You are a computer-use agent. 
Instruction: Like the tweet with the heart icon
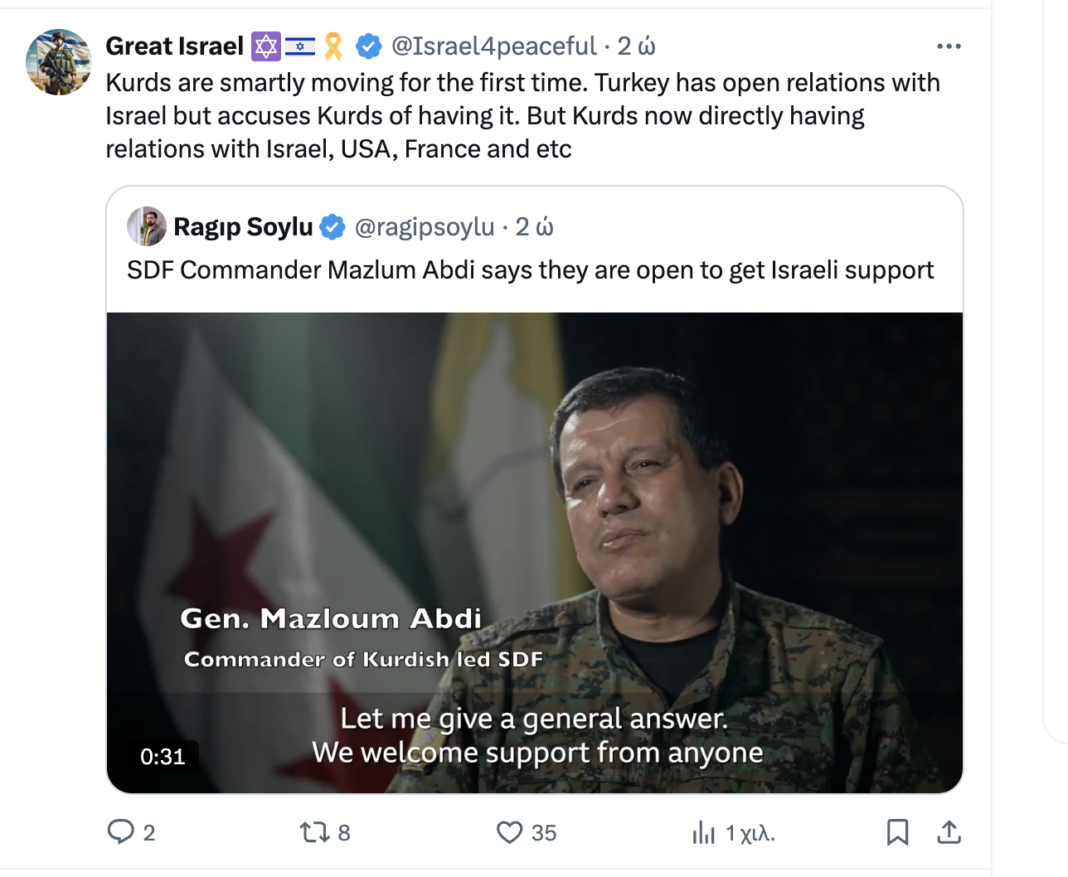pyautogui.click(x=510, y=832)
